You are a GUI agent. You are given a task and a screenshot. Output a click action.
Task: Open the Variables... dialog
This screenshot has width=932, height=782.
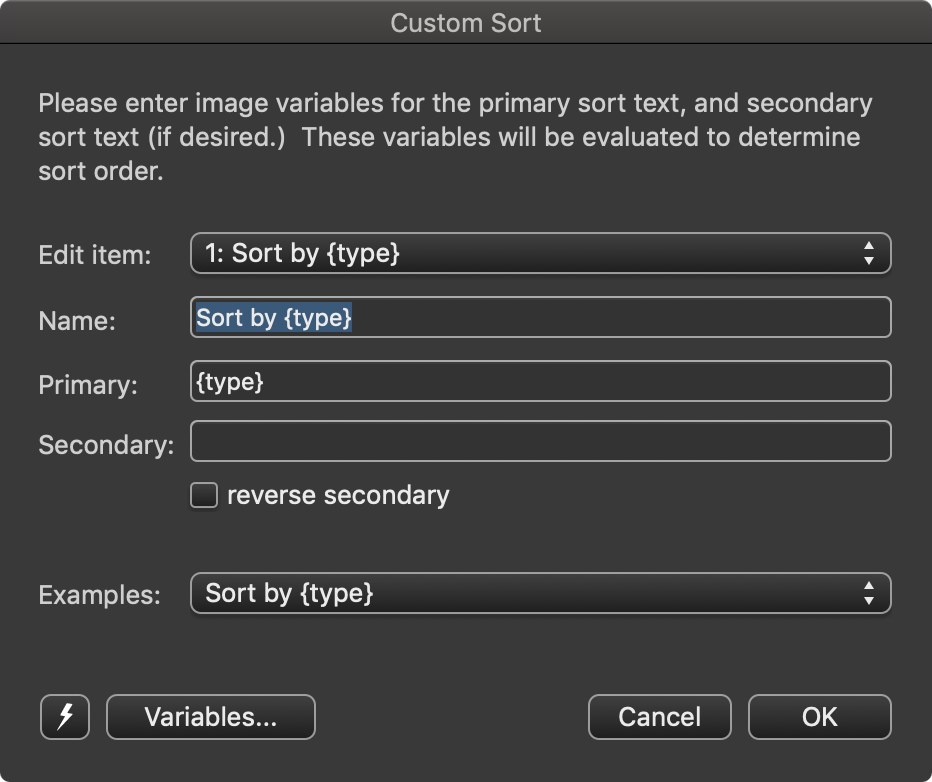(x=210, y=717)
